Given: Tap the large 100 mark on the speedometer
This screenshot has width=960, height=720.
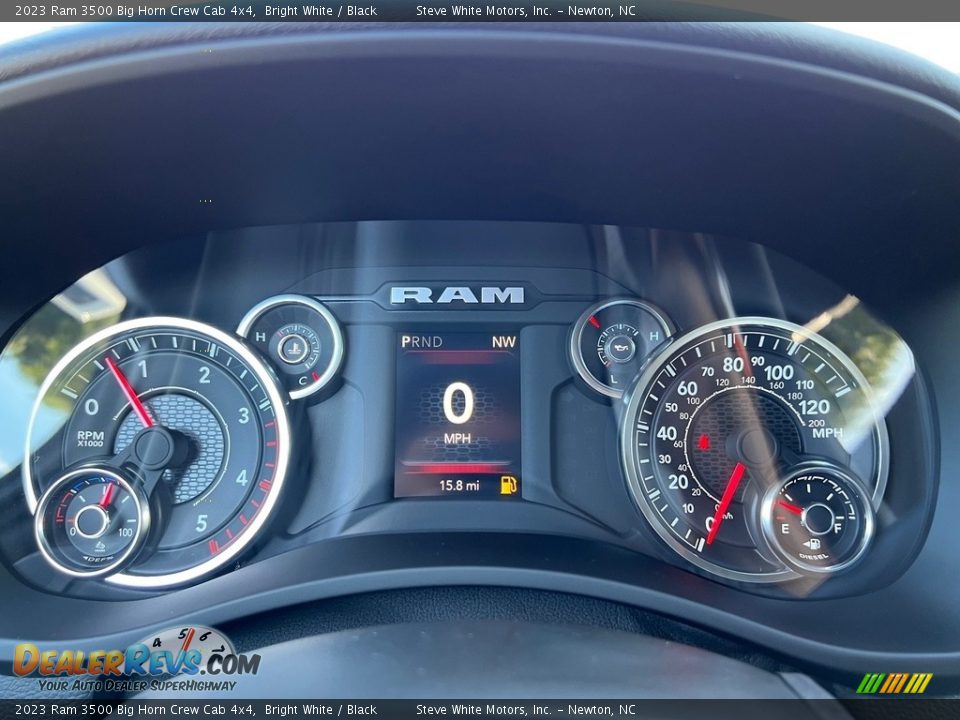Looking at the screenshot, I should tap(779, 372).
